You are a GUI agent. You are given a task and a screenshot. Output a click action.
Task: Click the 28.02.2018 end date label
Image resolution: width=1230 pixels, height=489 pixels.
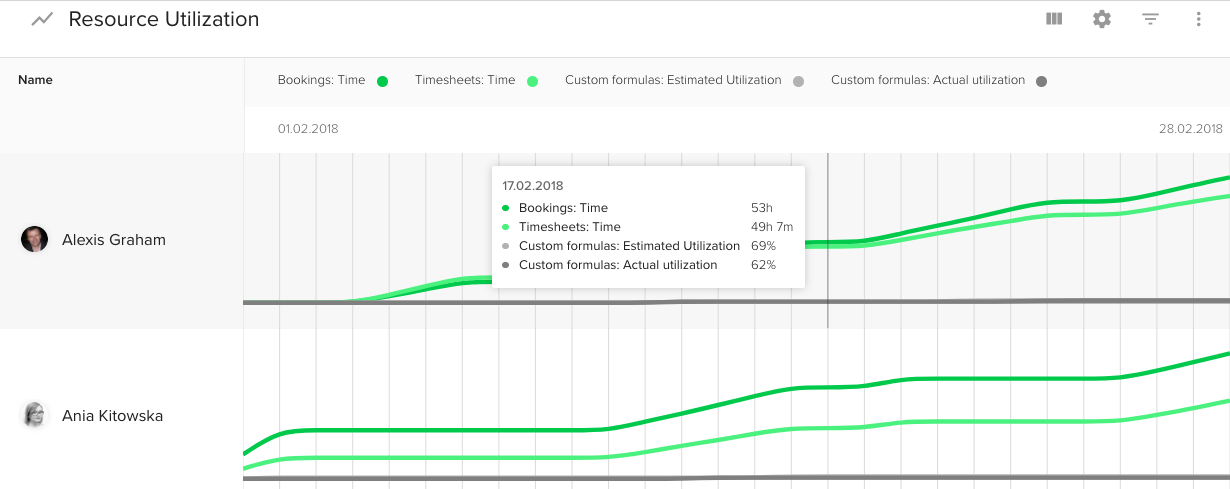[1191, 129]
